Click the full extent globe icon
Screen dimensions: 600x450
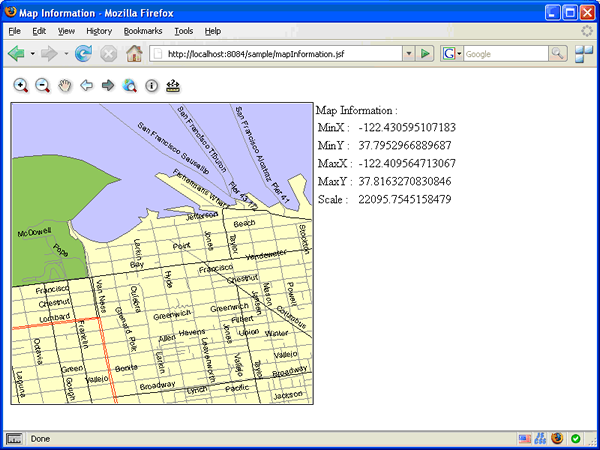coord(130,86)
